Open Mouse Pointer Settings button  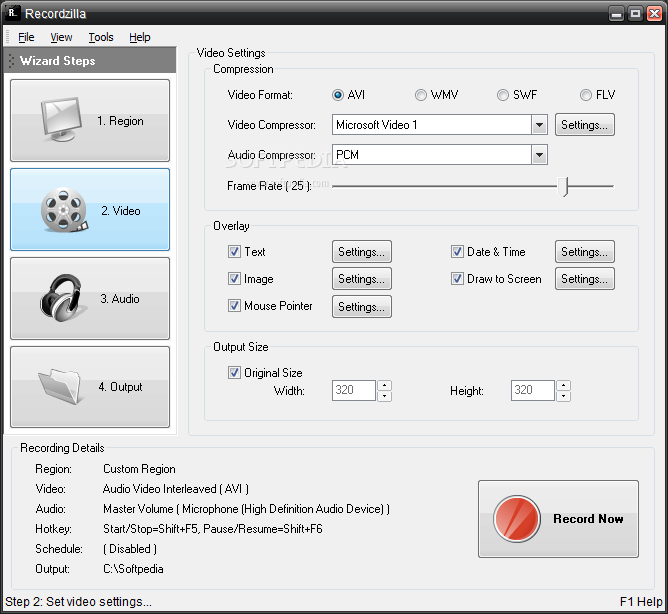point(362,306)
